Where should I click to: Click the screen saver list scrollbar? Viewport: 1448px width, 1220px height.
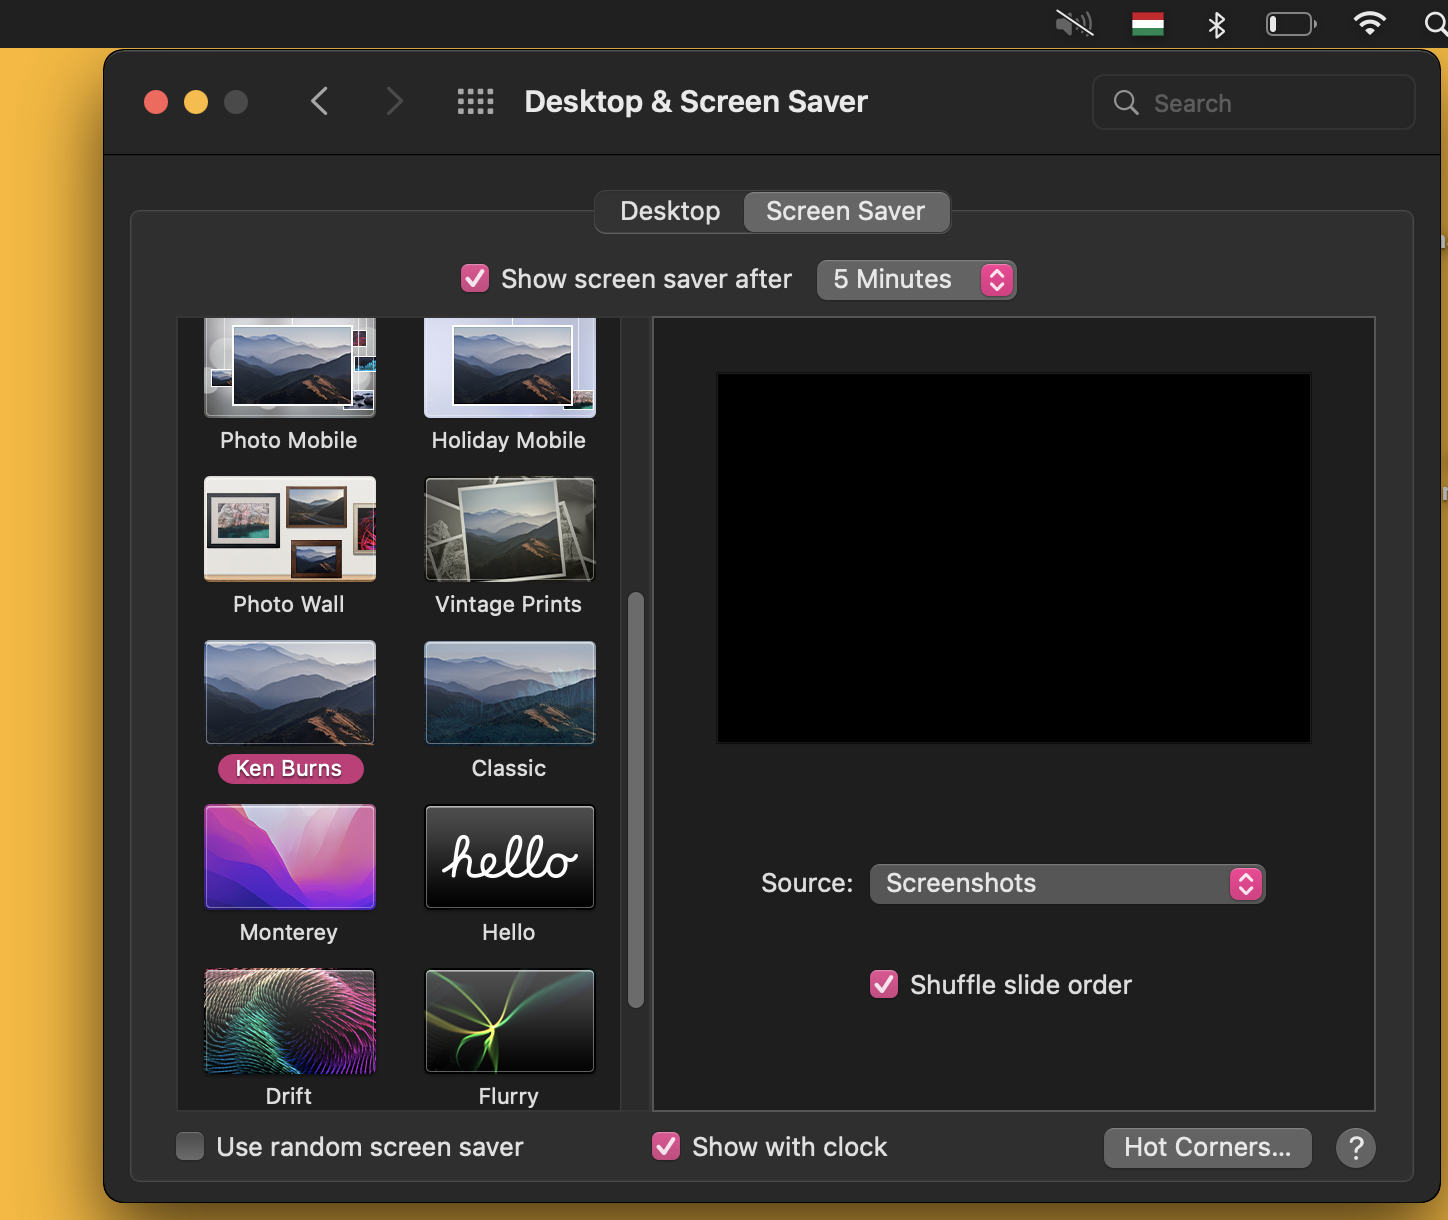pos(636,800)
